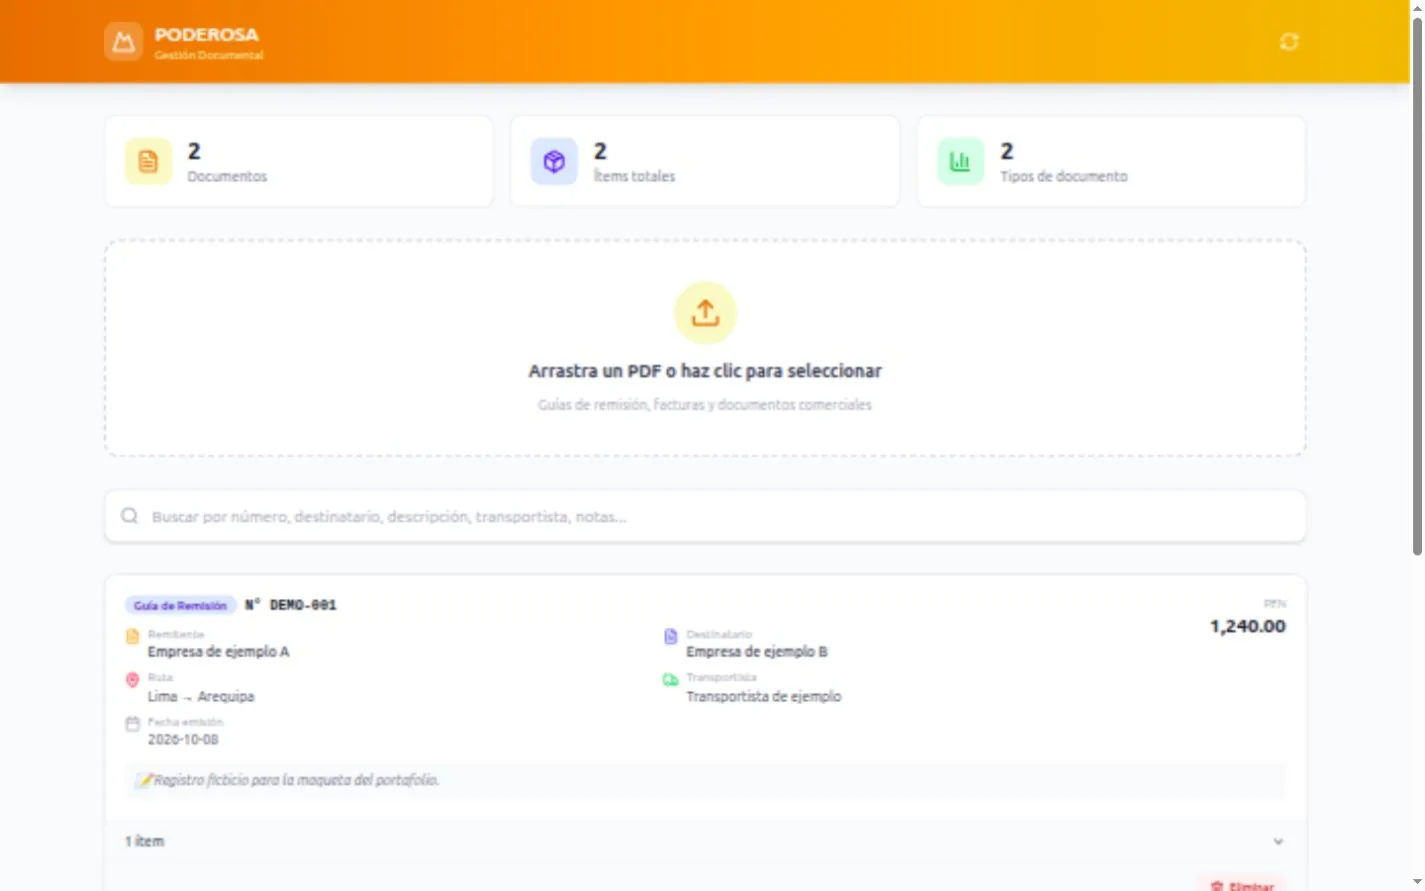Screen dimensions: 1425x891
Task: Expand the 1 ítem items list
Action: tap(705, 841)
